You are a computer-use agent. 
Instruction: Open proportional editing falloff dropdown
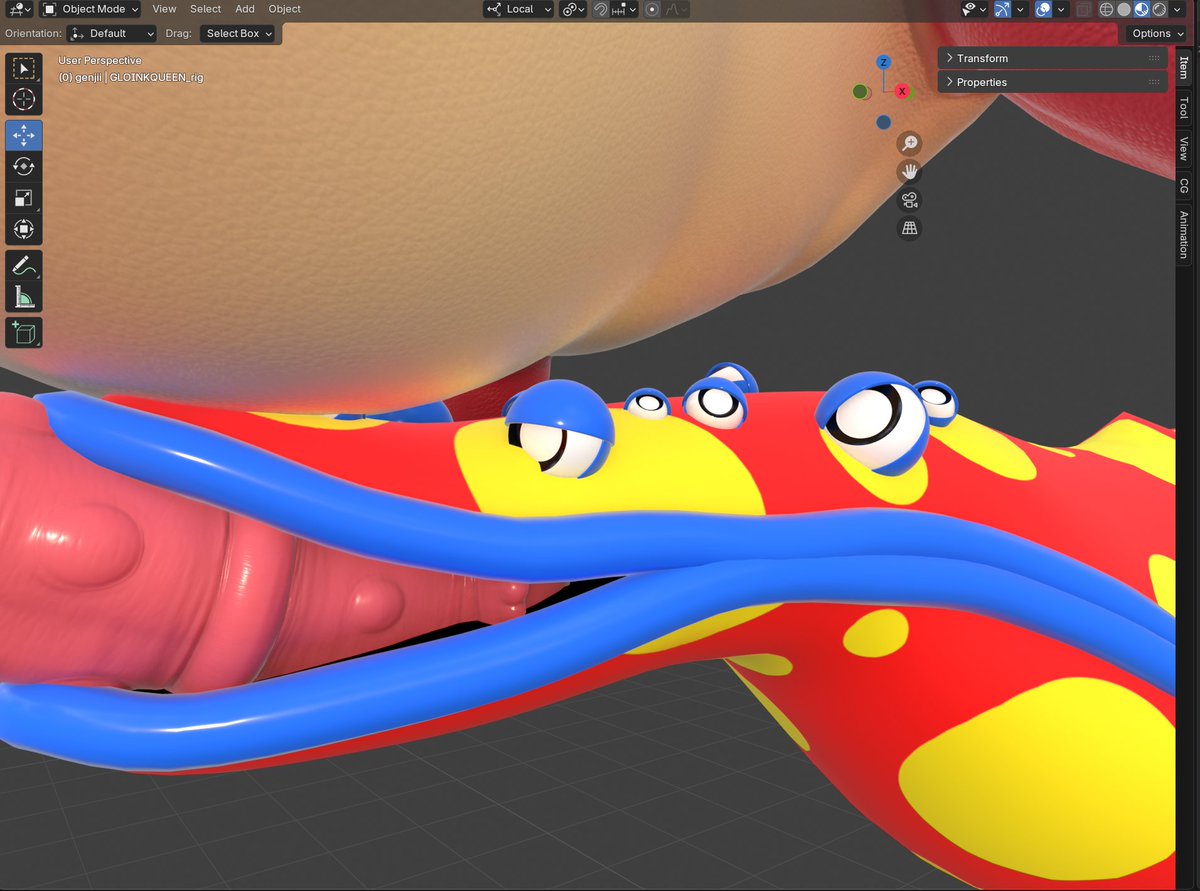tap(677, 9)
